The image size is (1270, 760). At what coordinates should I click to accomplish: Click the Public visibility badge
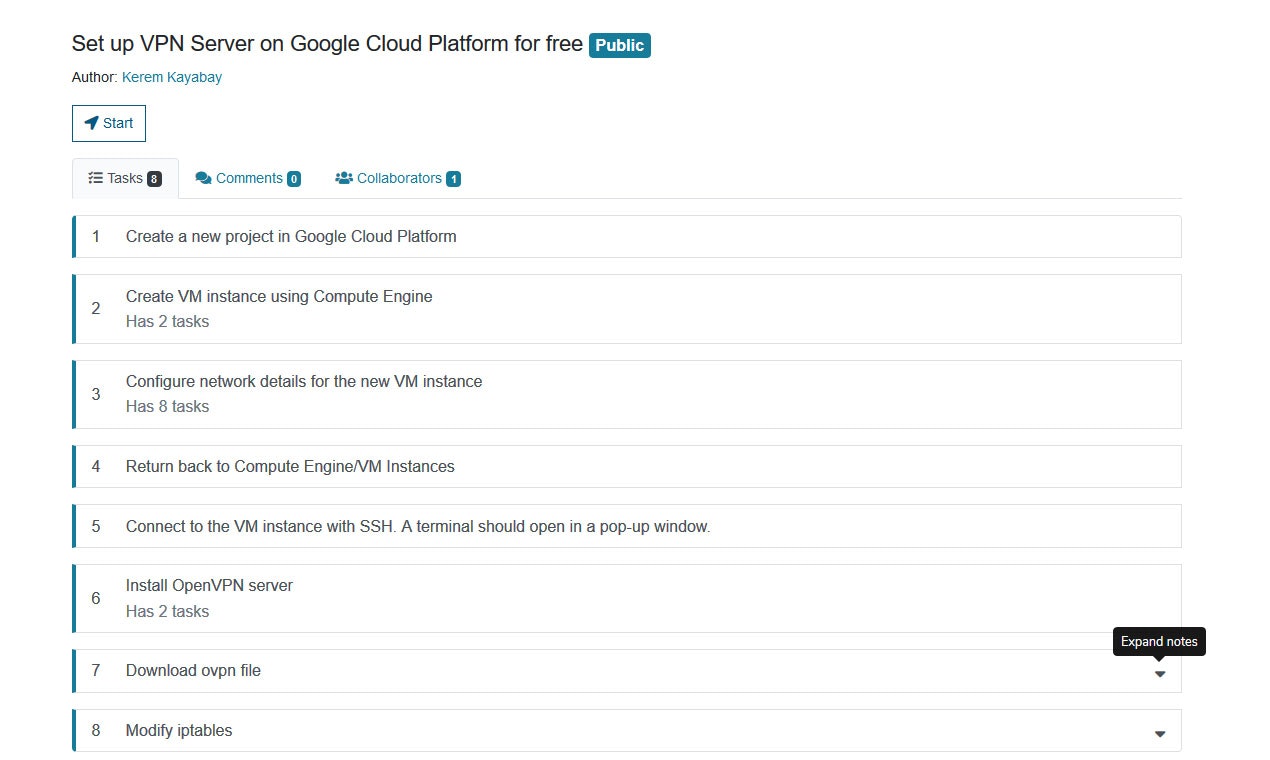pyautogui.click(x=620, y=45)
